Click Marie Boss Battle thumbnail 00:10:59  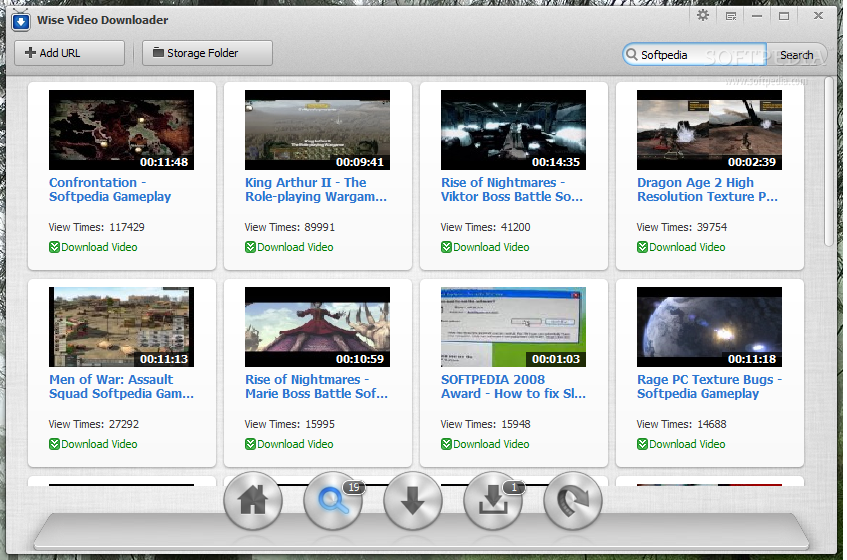[317, 327]
